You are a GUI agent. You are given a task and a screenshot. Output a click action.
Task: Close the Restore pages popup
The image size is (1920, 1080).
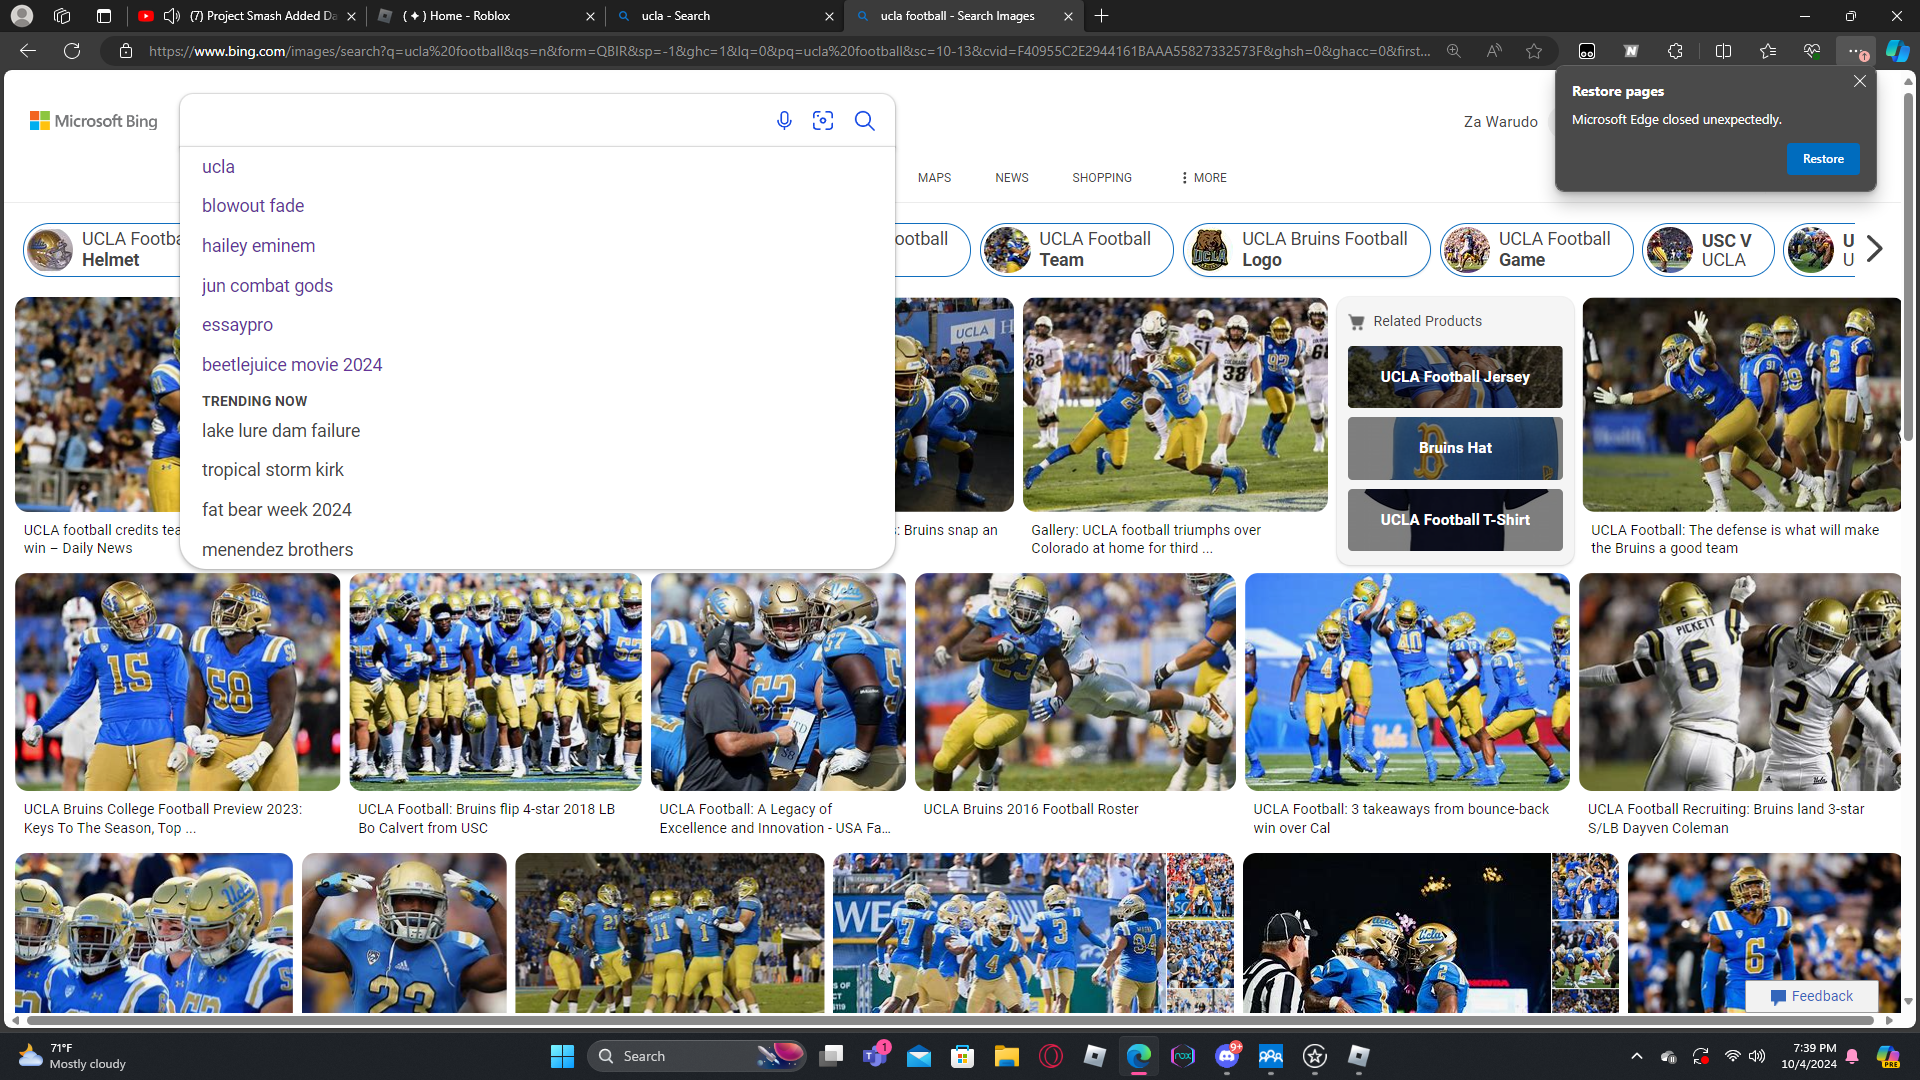tap(1860, 81)
